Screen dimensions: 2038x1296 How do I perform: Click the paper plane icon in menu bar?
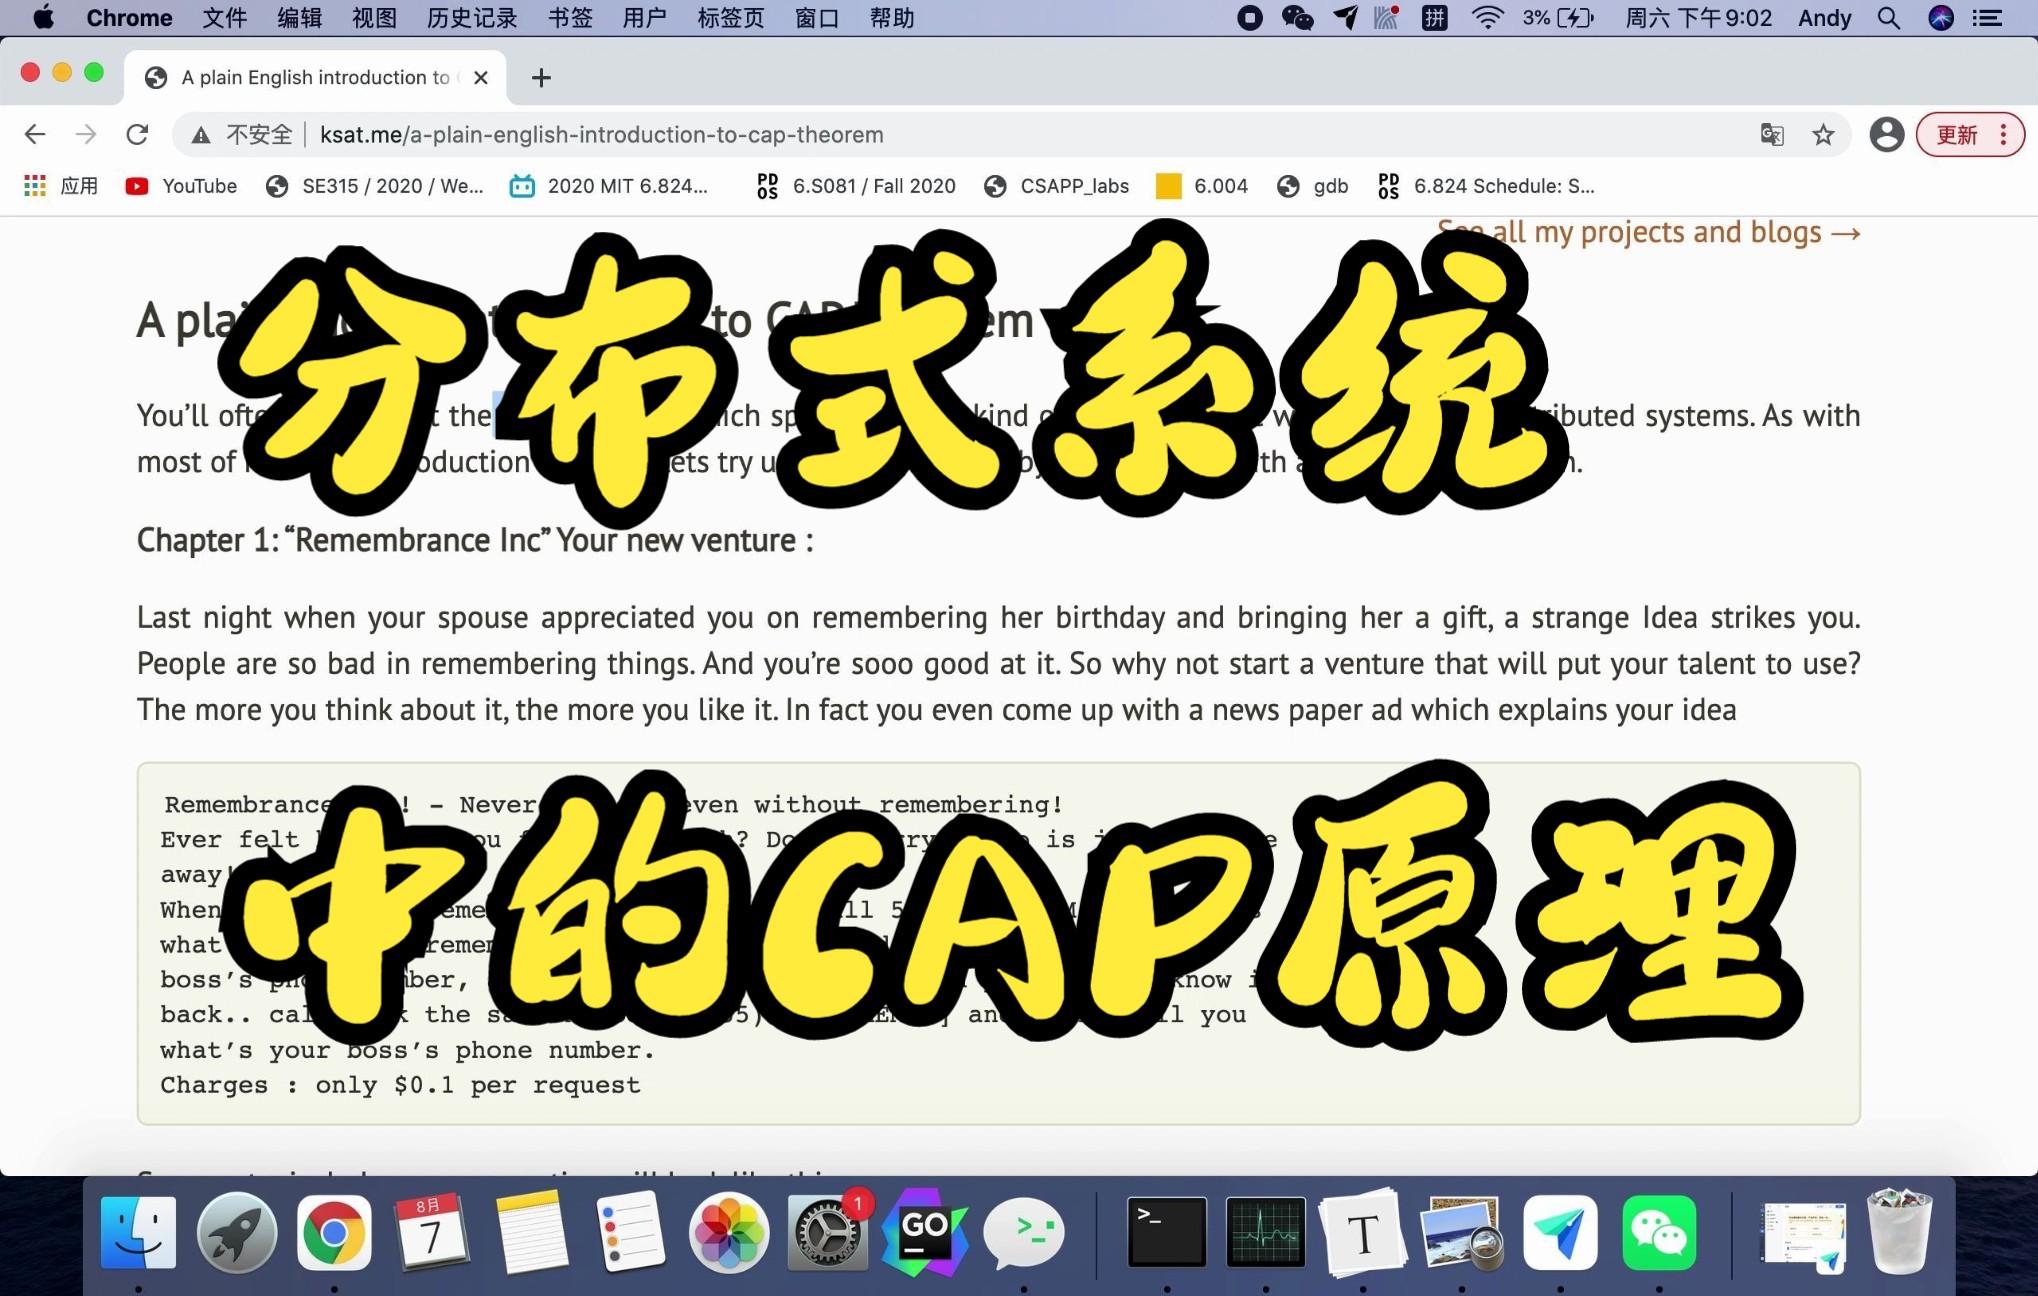pyautogui.click(x=1345, y=18)
